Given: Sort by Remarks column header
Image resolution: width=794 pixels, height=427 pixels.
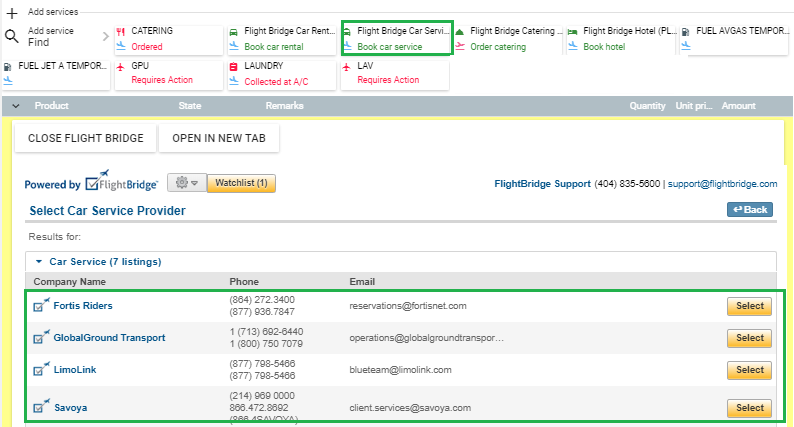Looking at the screenshot, I should click(x=285, y=105).
